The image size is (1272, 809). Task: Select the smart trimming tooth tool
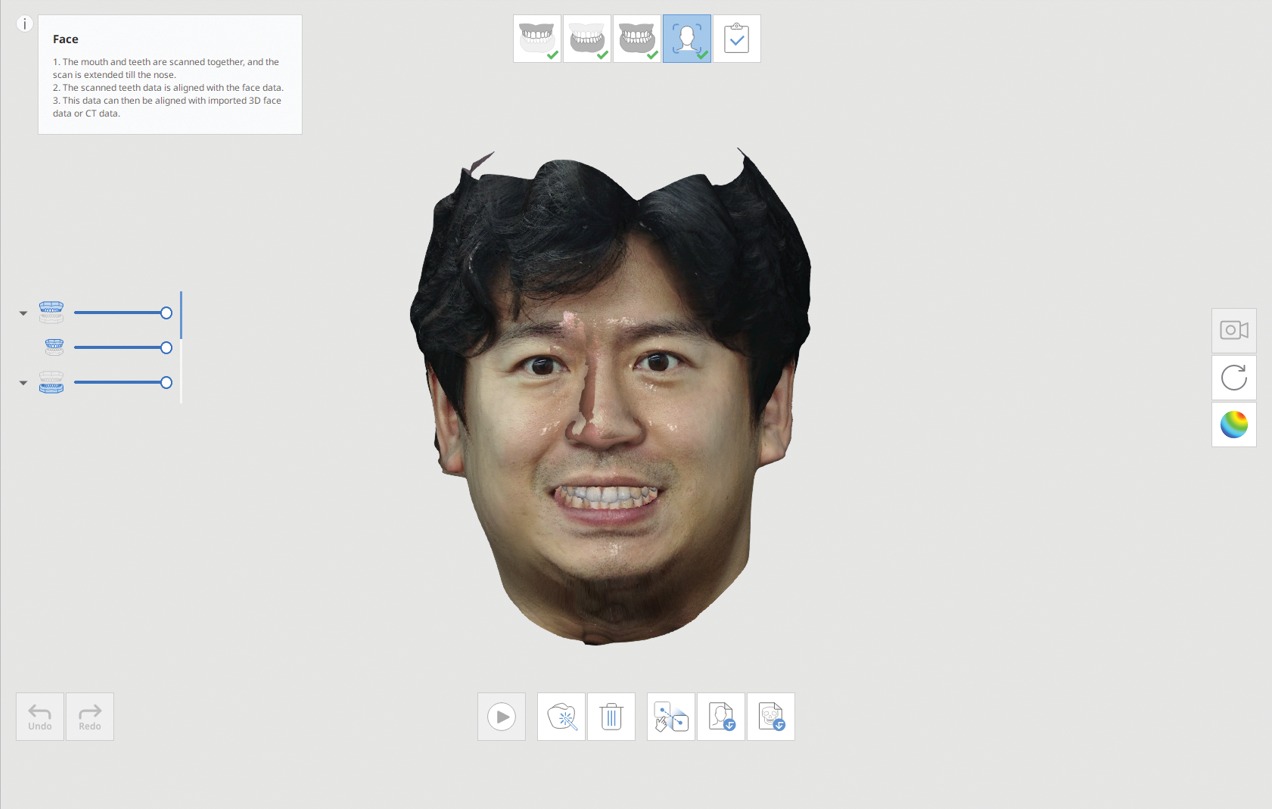[x=561, y=716]
